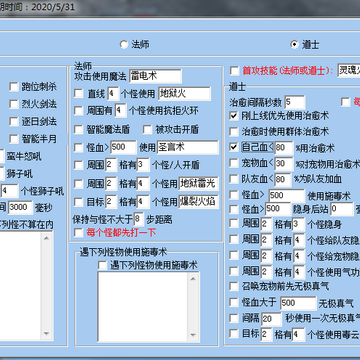
Task: Enable the 直线 monsters checkbox
Action: (x=78, y=94)
